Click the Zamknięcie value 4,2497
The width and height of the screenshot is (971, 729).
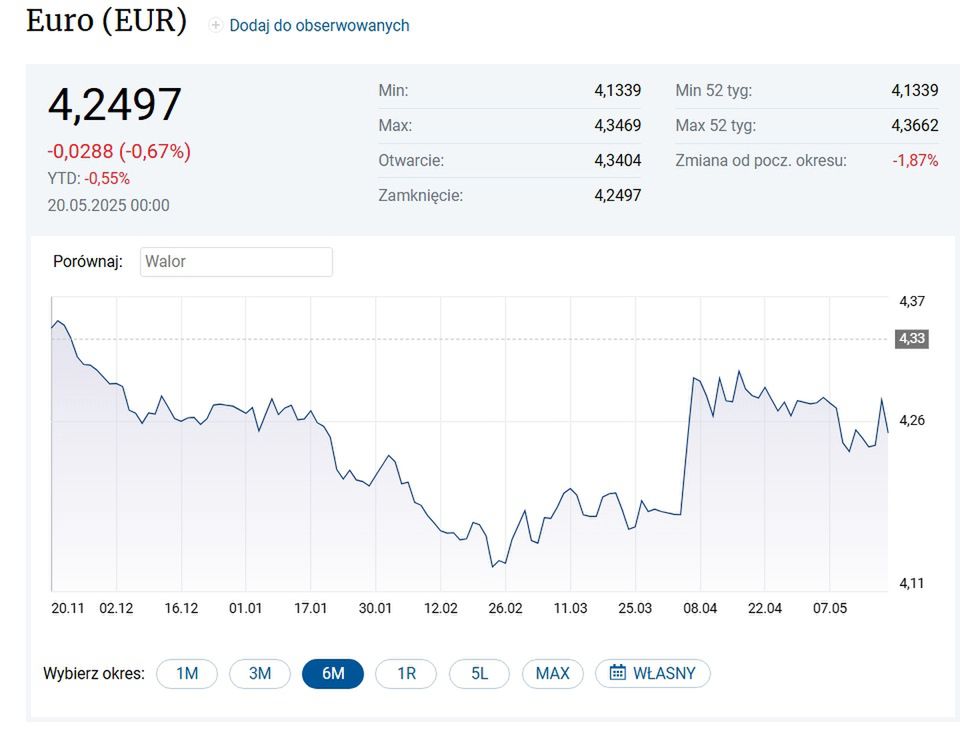(618, 195)
